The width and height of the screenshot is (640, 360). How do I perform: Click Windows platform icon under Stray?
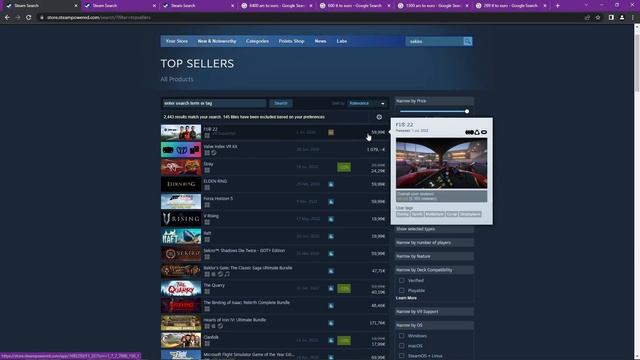207,170
